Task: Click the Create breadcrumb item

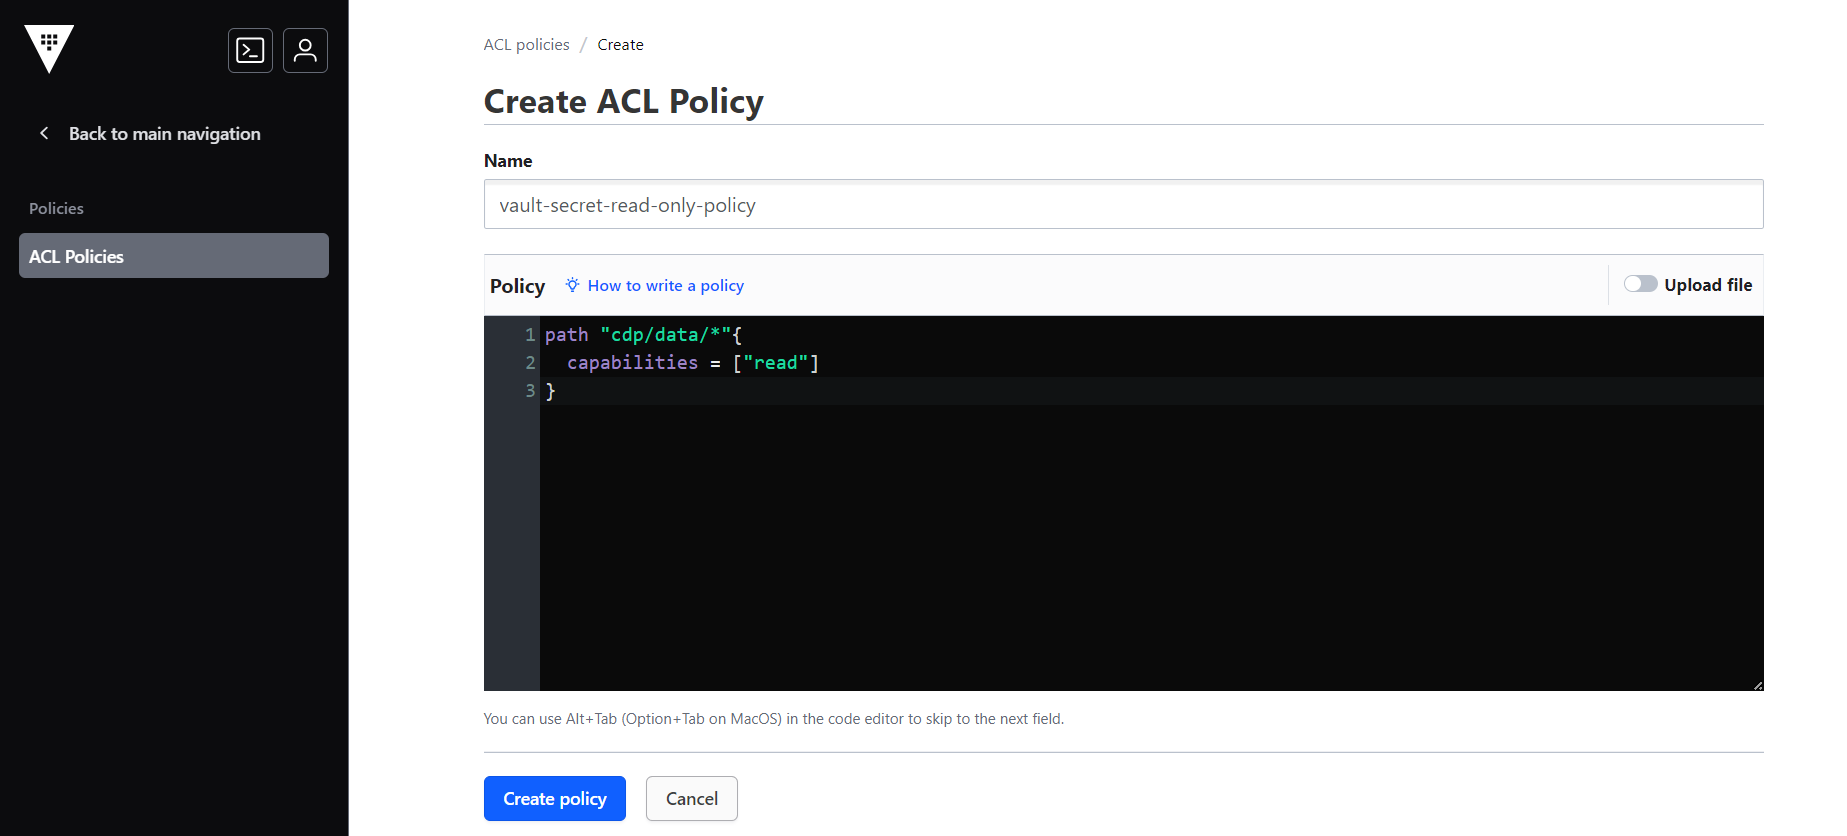Action: pyautogui.click(x=620, y=45)
